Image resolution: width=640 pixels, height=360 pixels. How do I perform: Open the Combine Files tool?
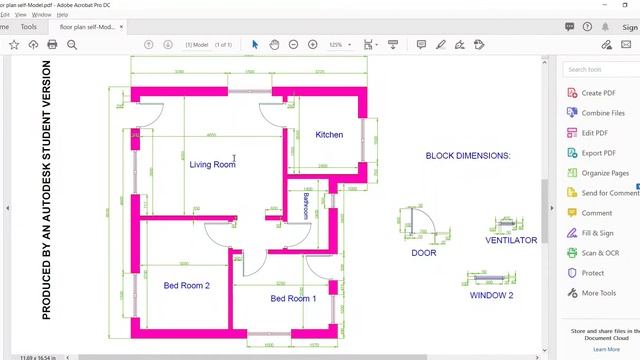pos(602,113)
